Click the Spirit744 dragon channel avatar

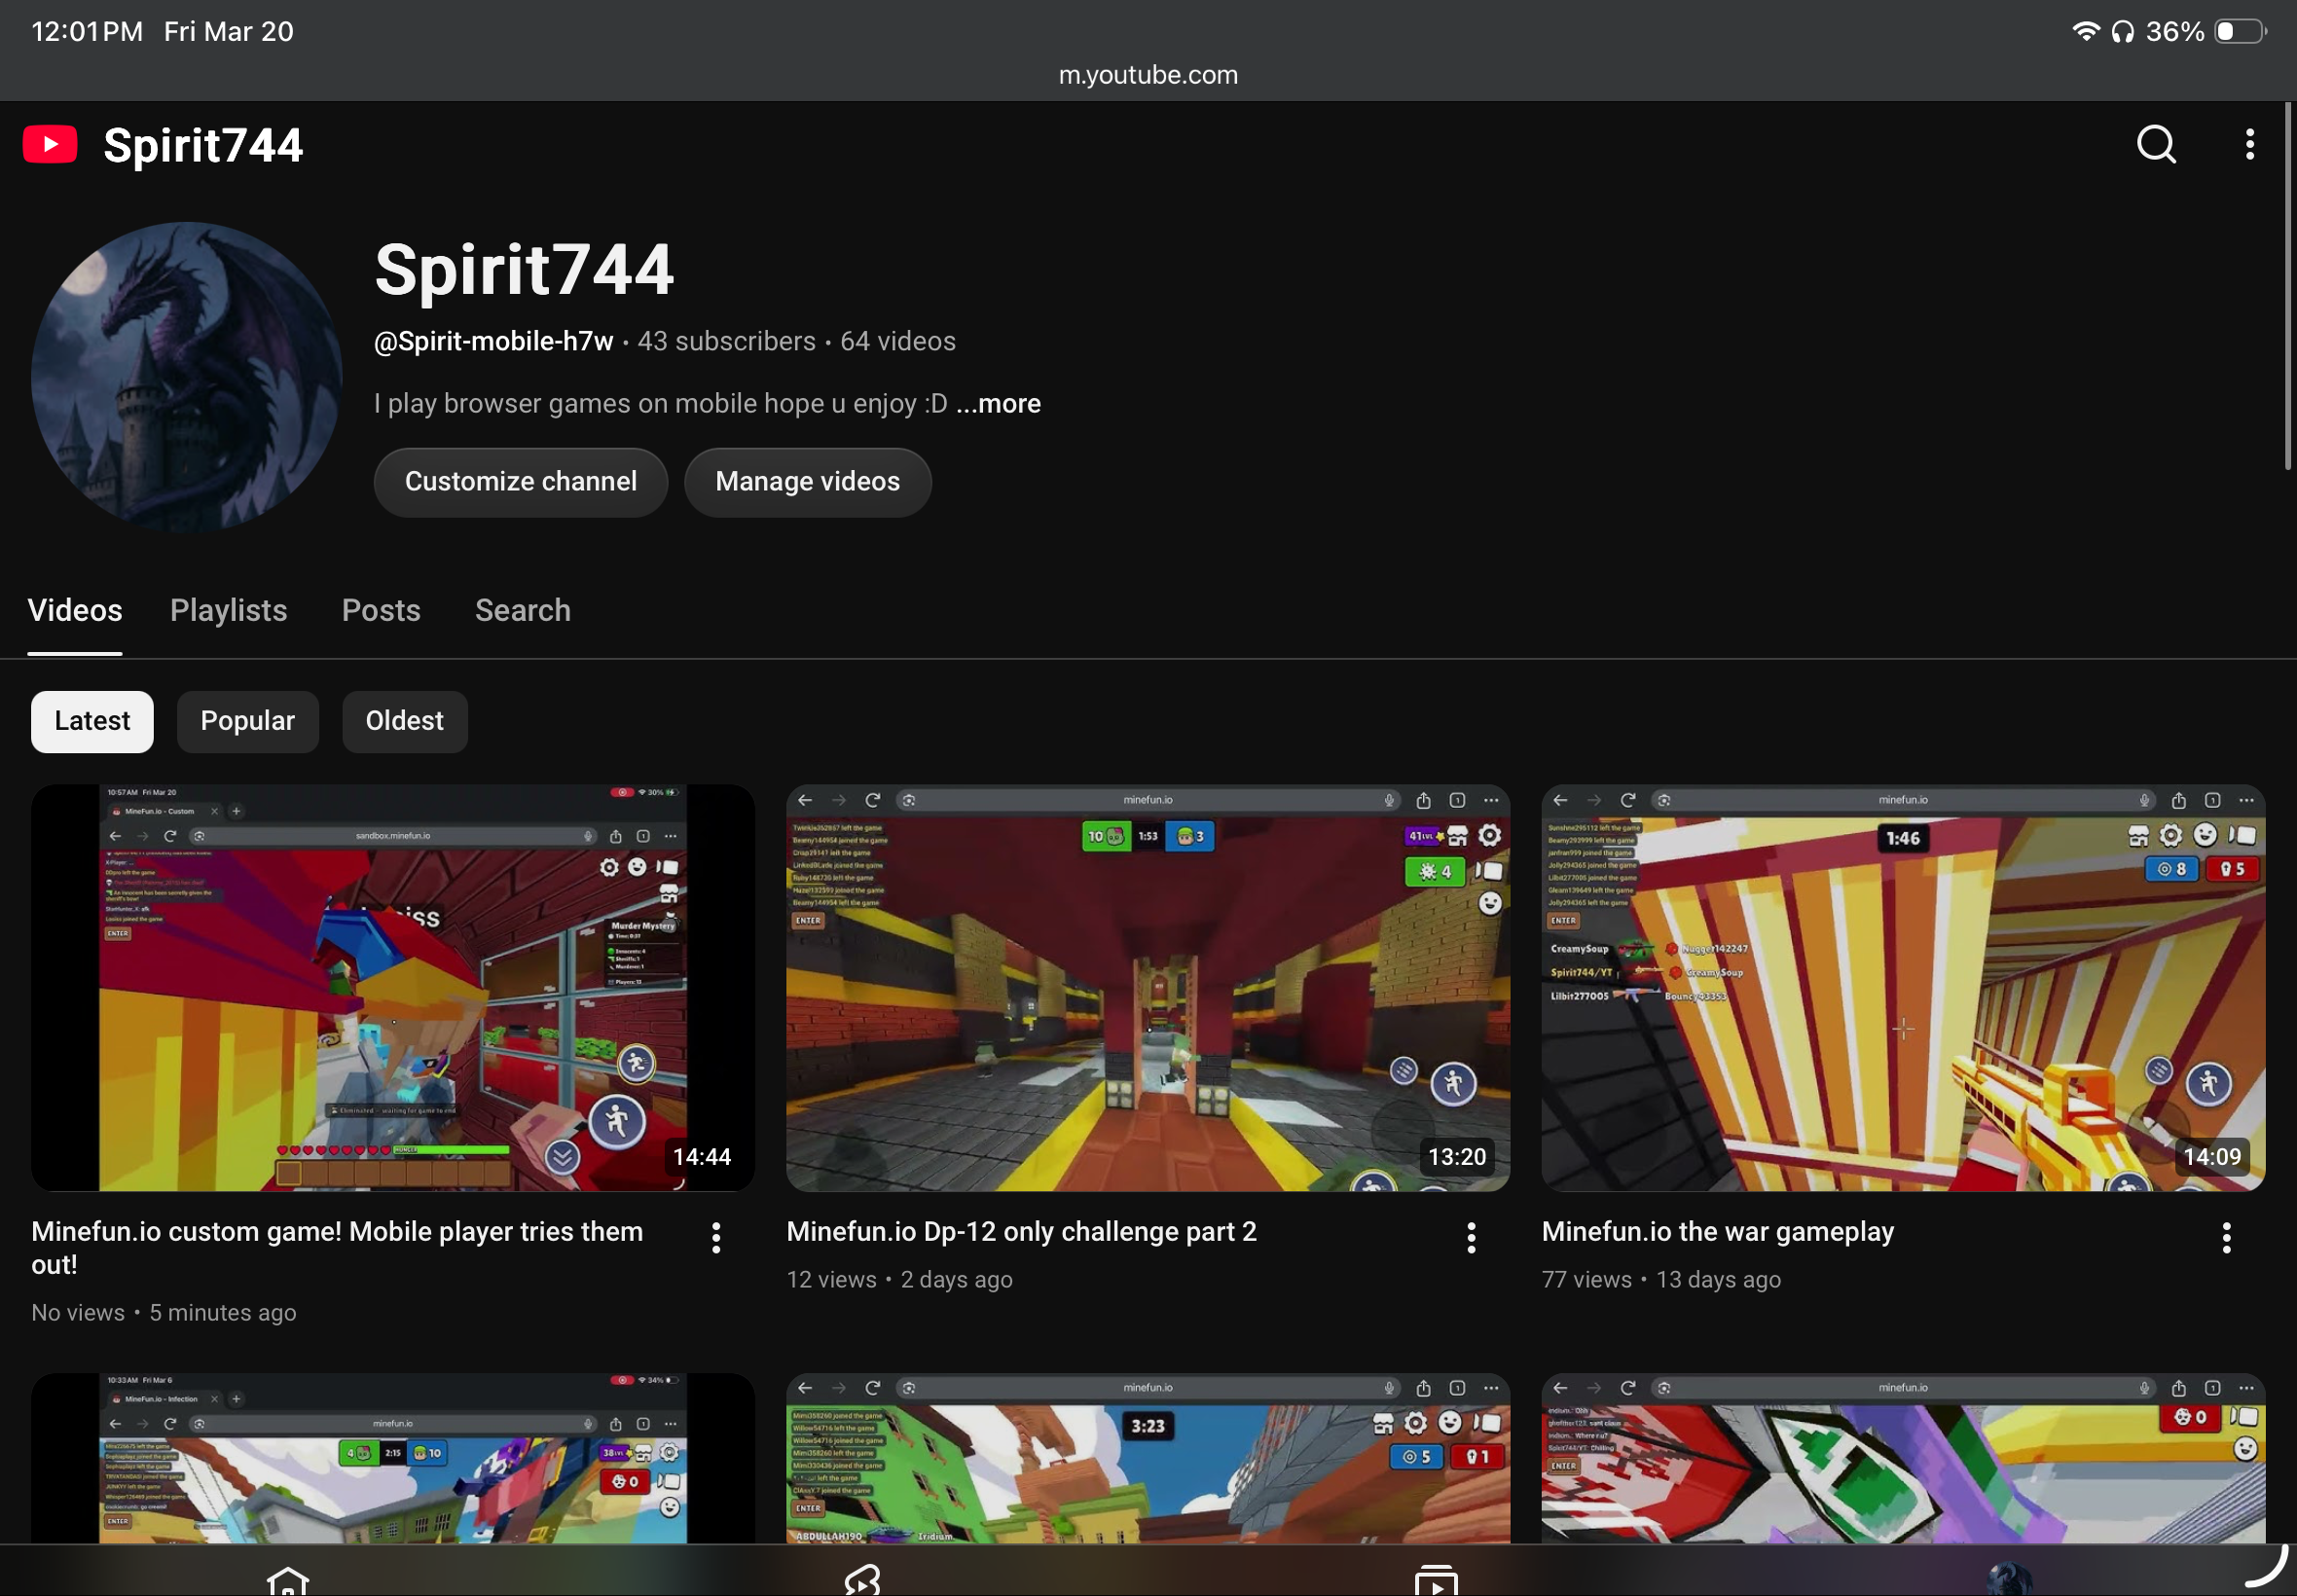click(187, 378)
